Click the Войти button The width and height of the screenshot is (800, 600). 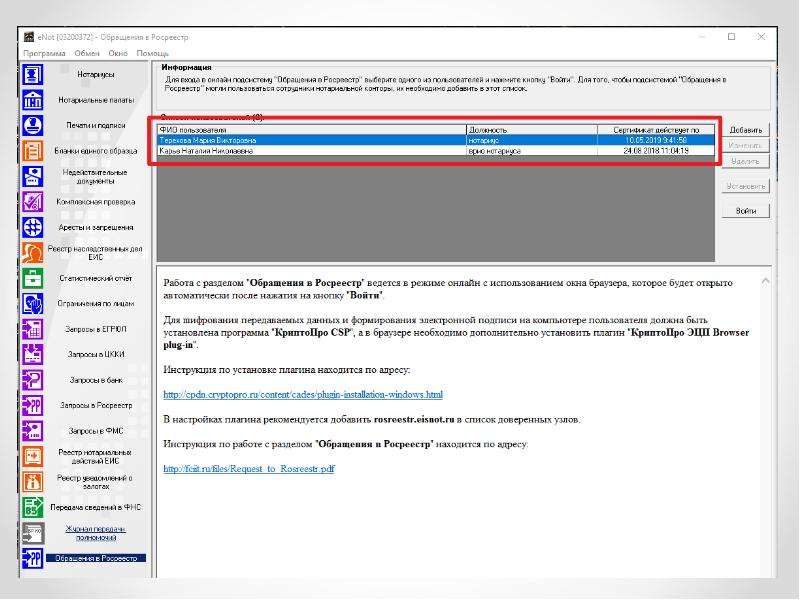tap(745, 211)
